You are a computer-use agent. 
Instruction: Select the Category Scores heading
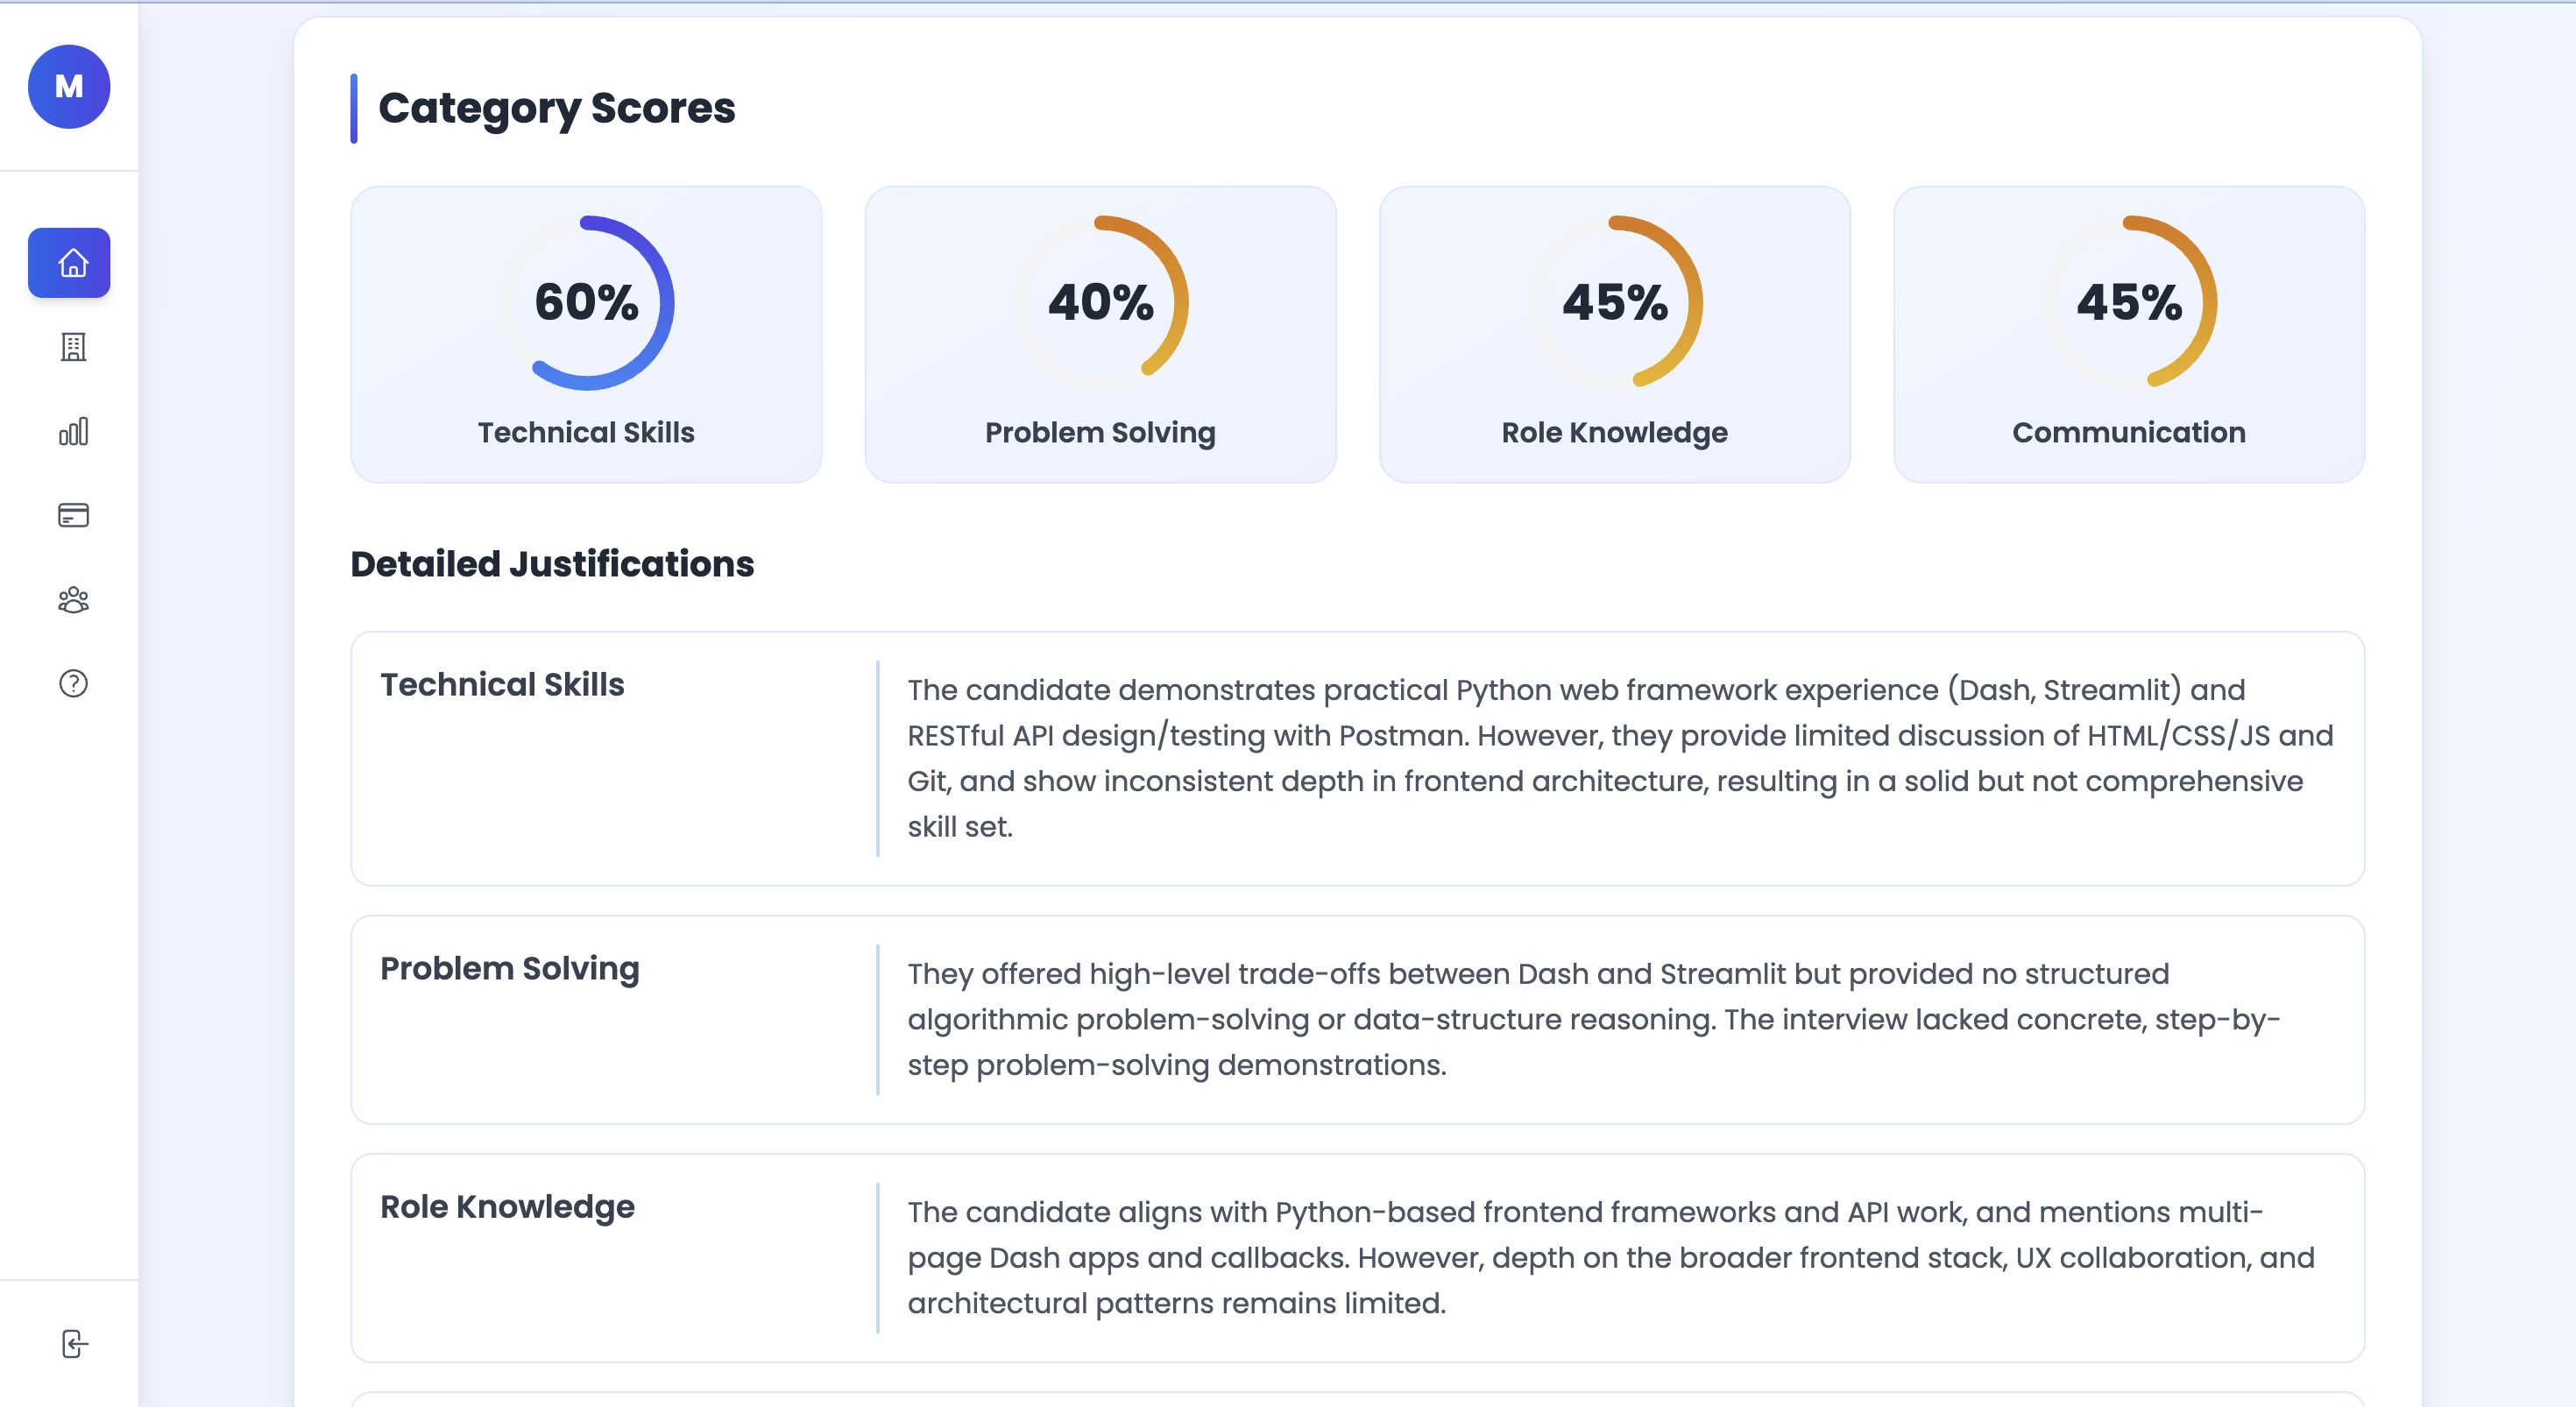tap(556, 109)
